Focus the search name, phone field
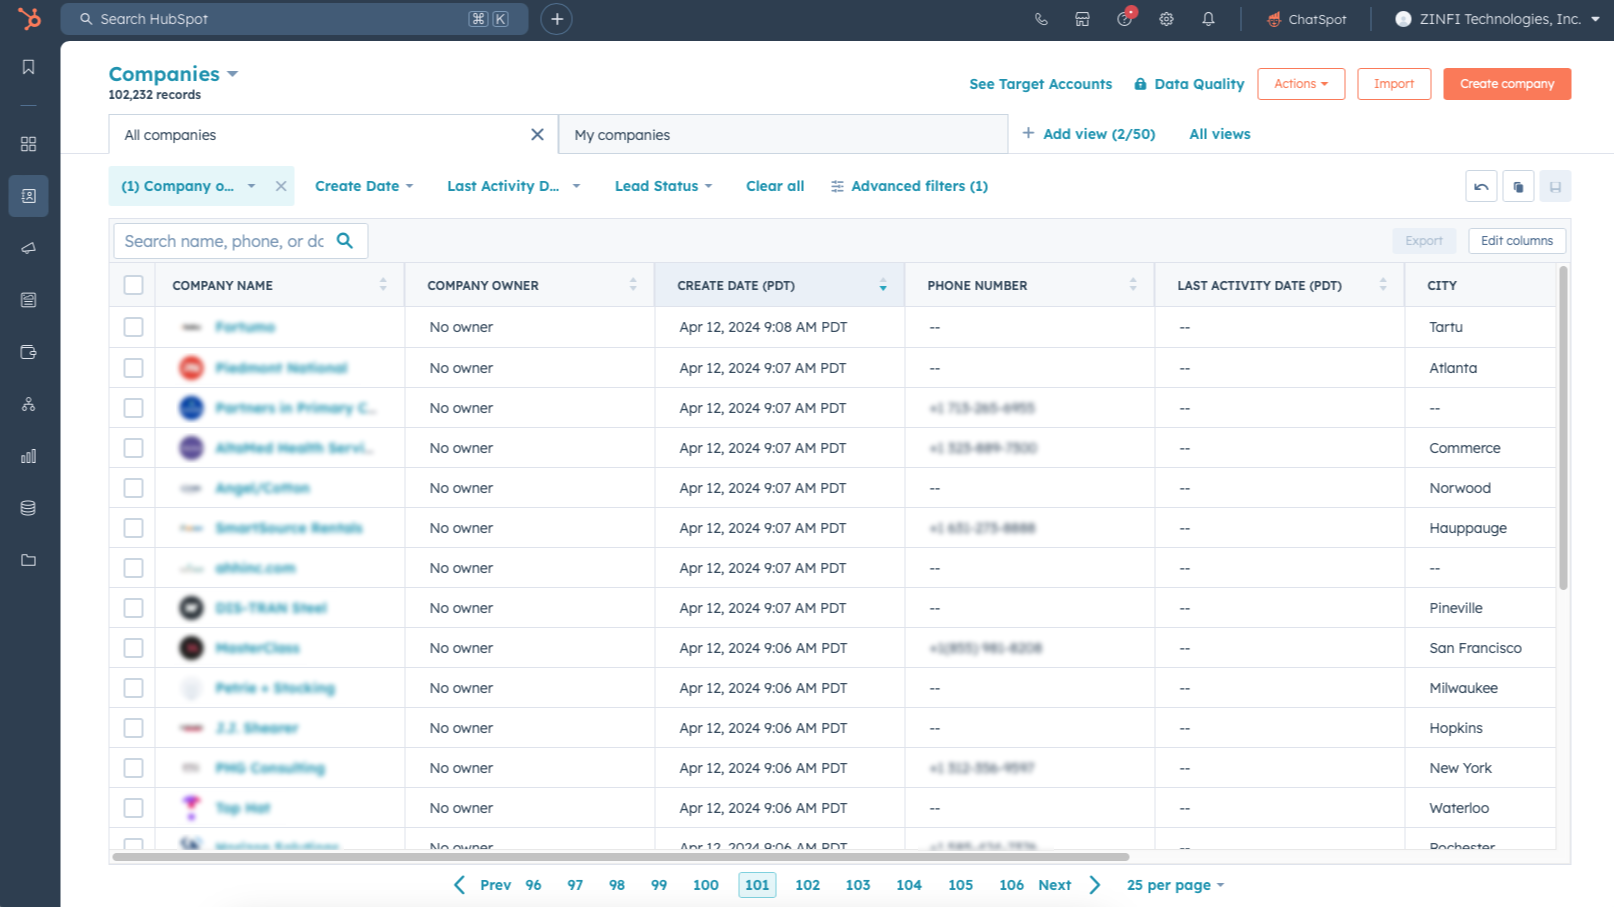Viewport: 1614px width, 907px height. point(225,241)
